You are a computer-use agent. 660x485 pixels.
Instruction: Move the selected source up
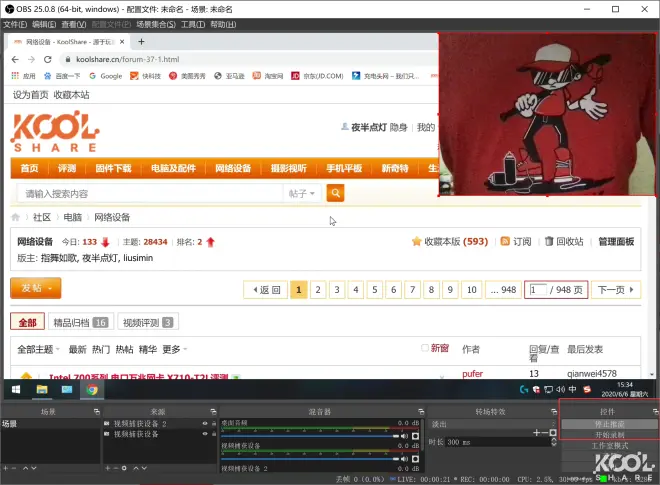136,468
